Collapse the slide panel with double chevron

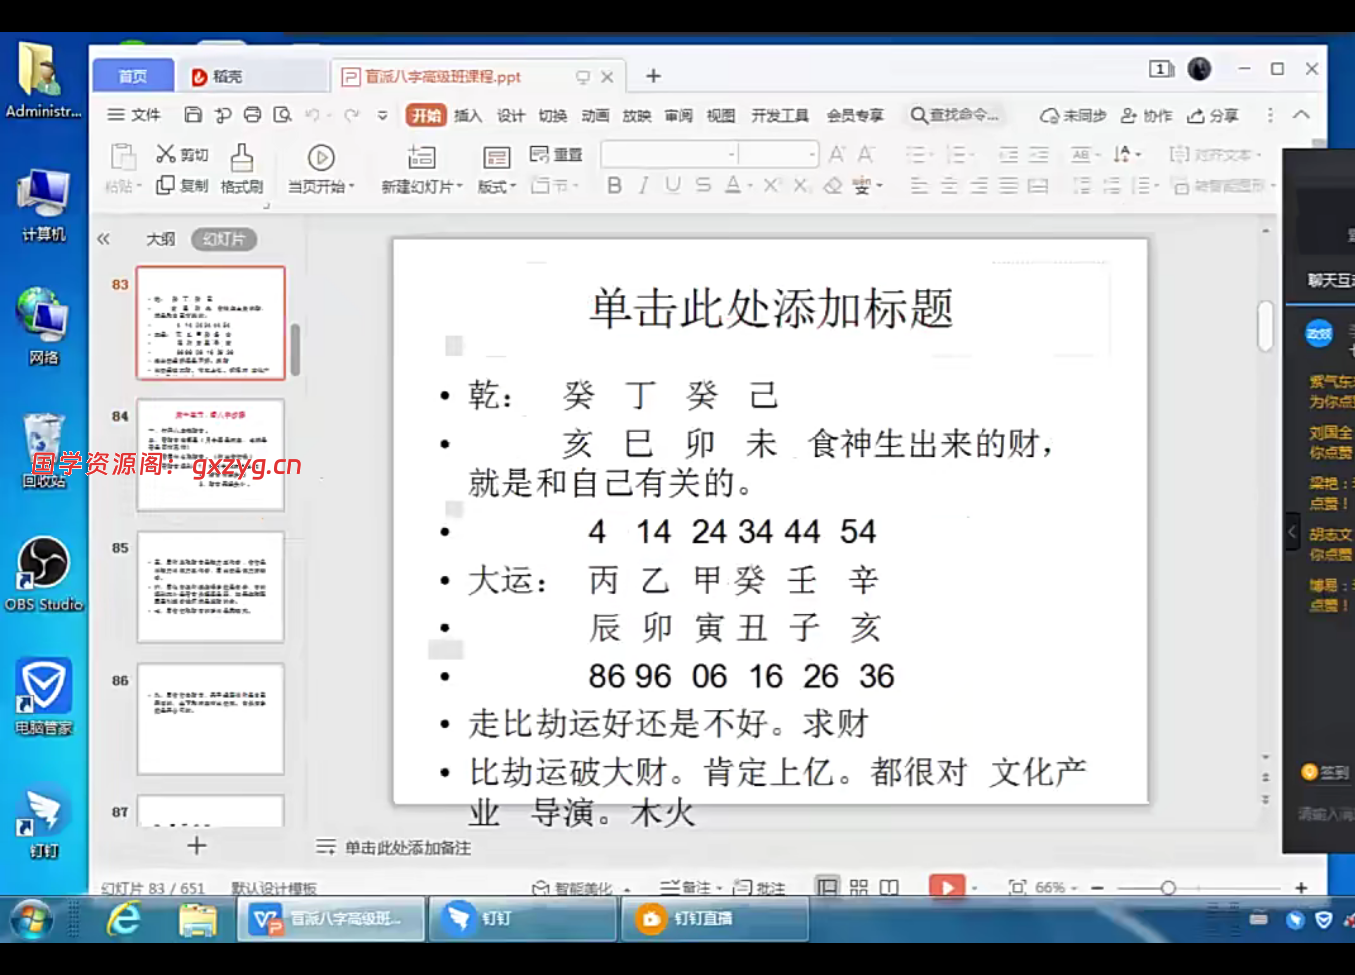click(x=103, y=239)
